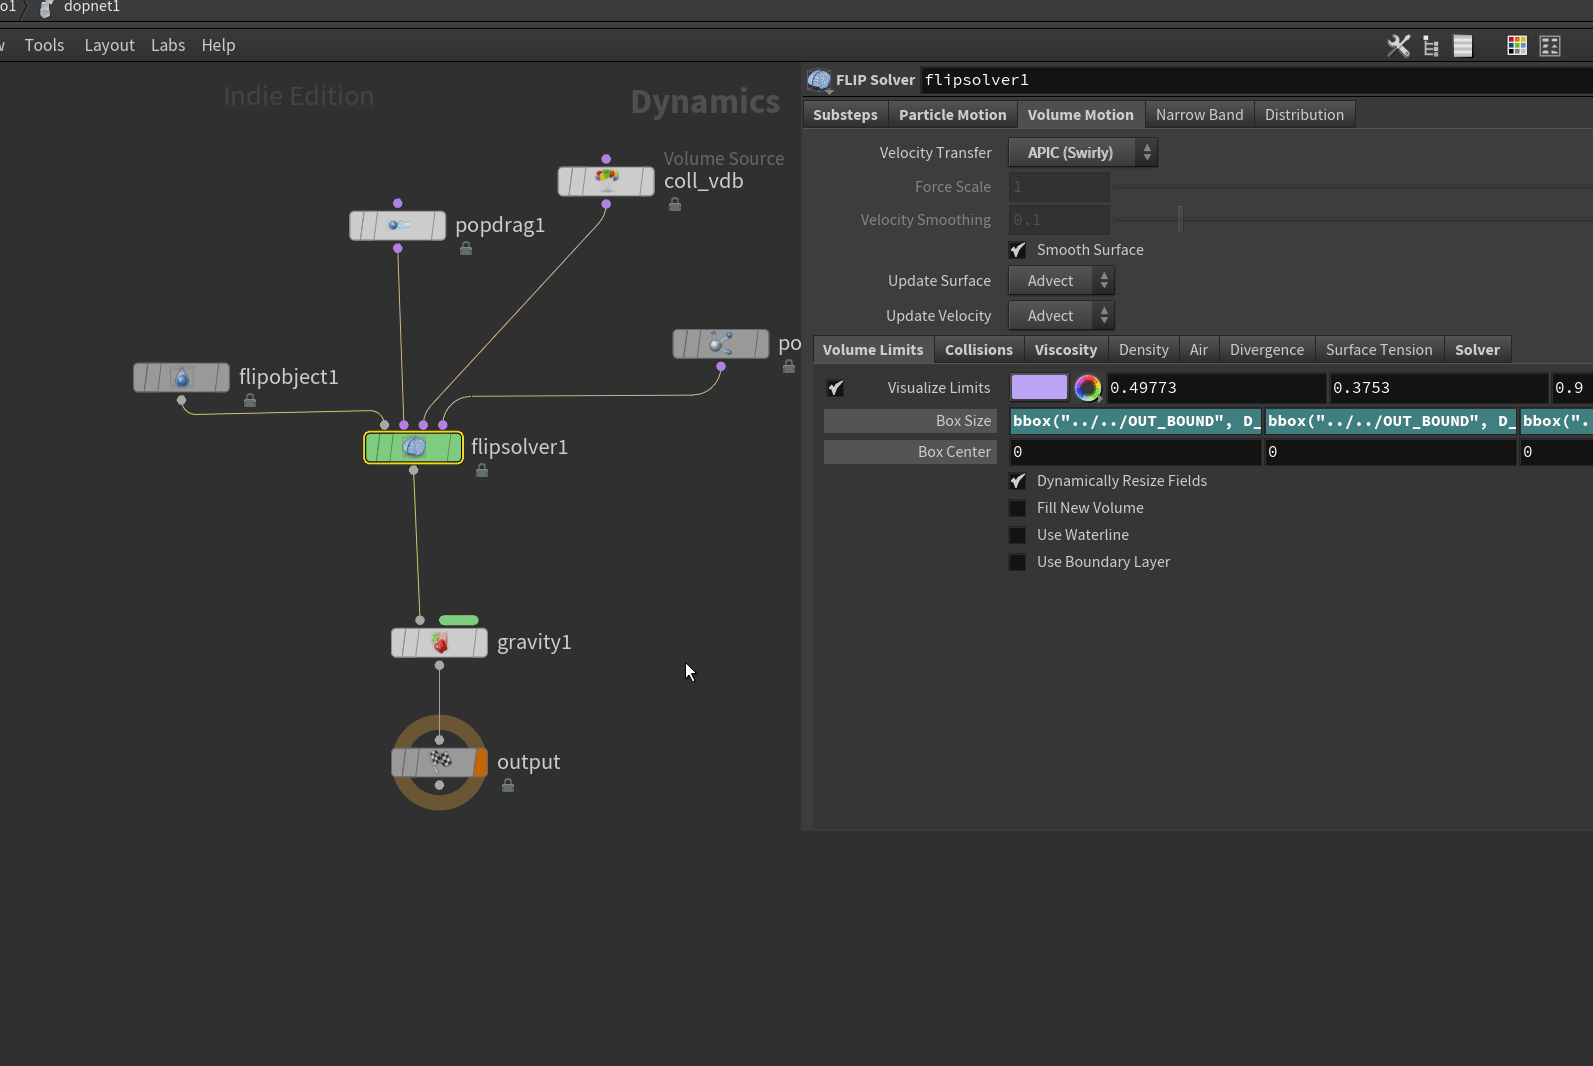Click the flipsolver1 node name field
This screenshot has width=1593, height=1066.
tap(1250, 80)
